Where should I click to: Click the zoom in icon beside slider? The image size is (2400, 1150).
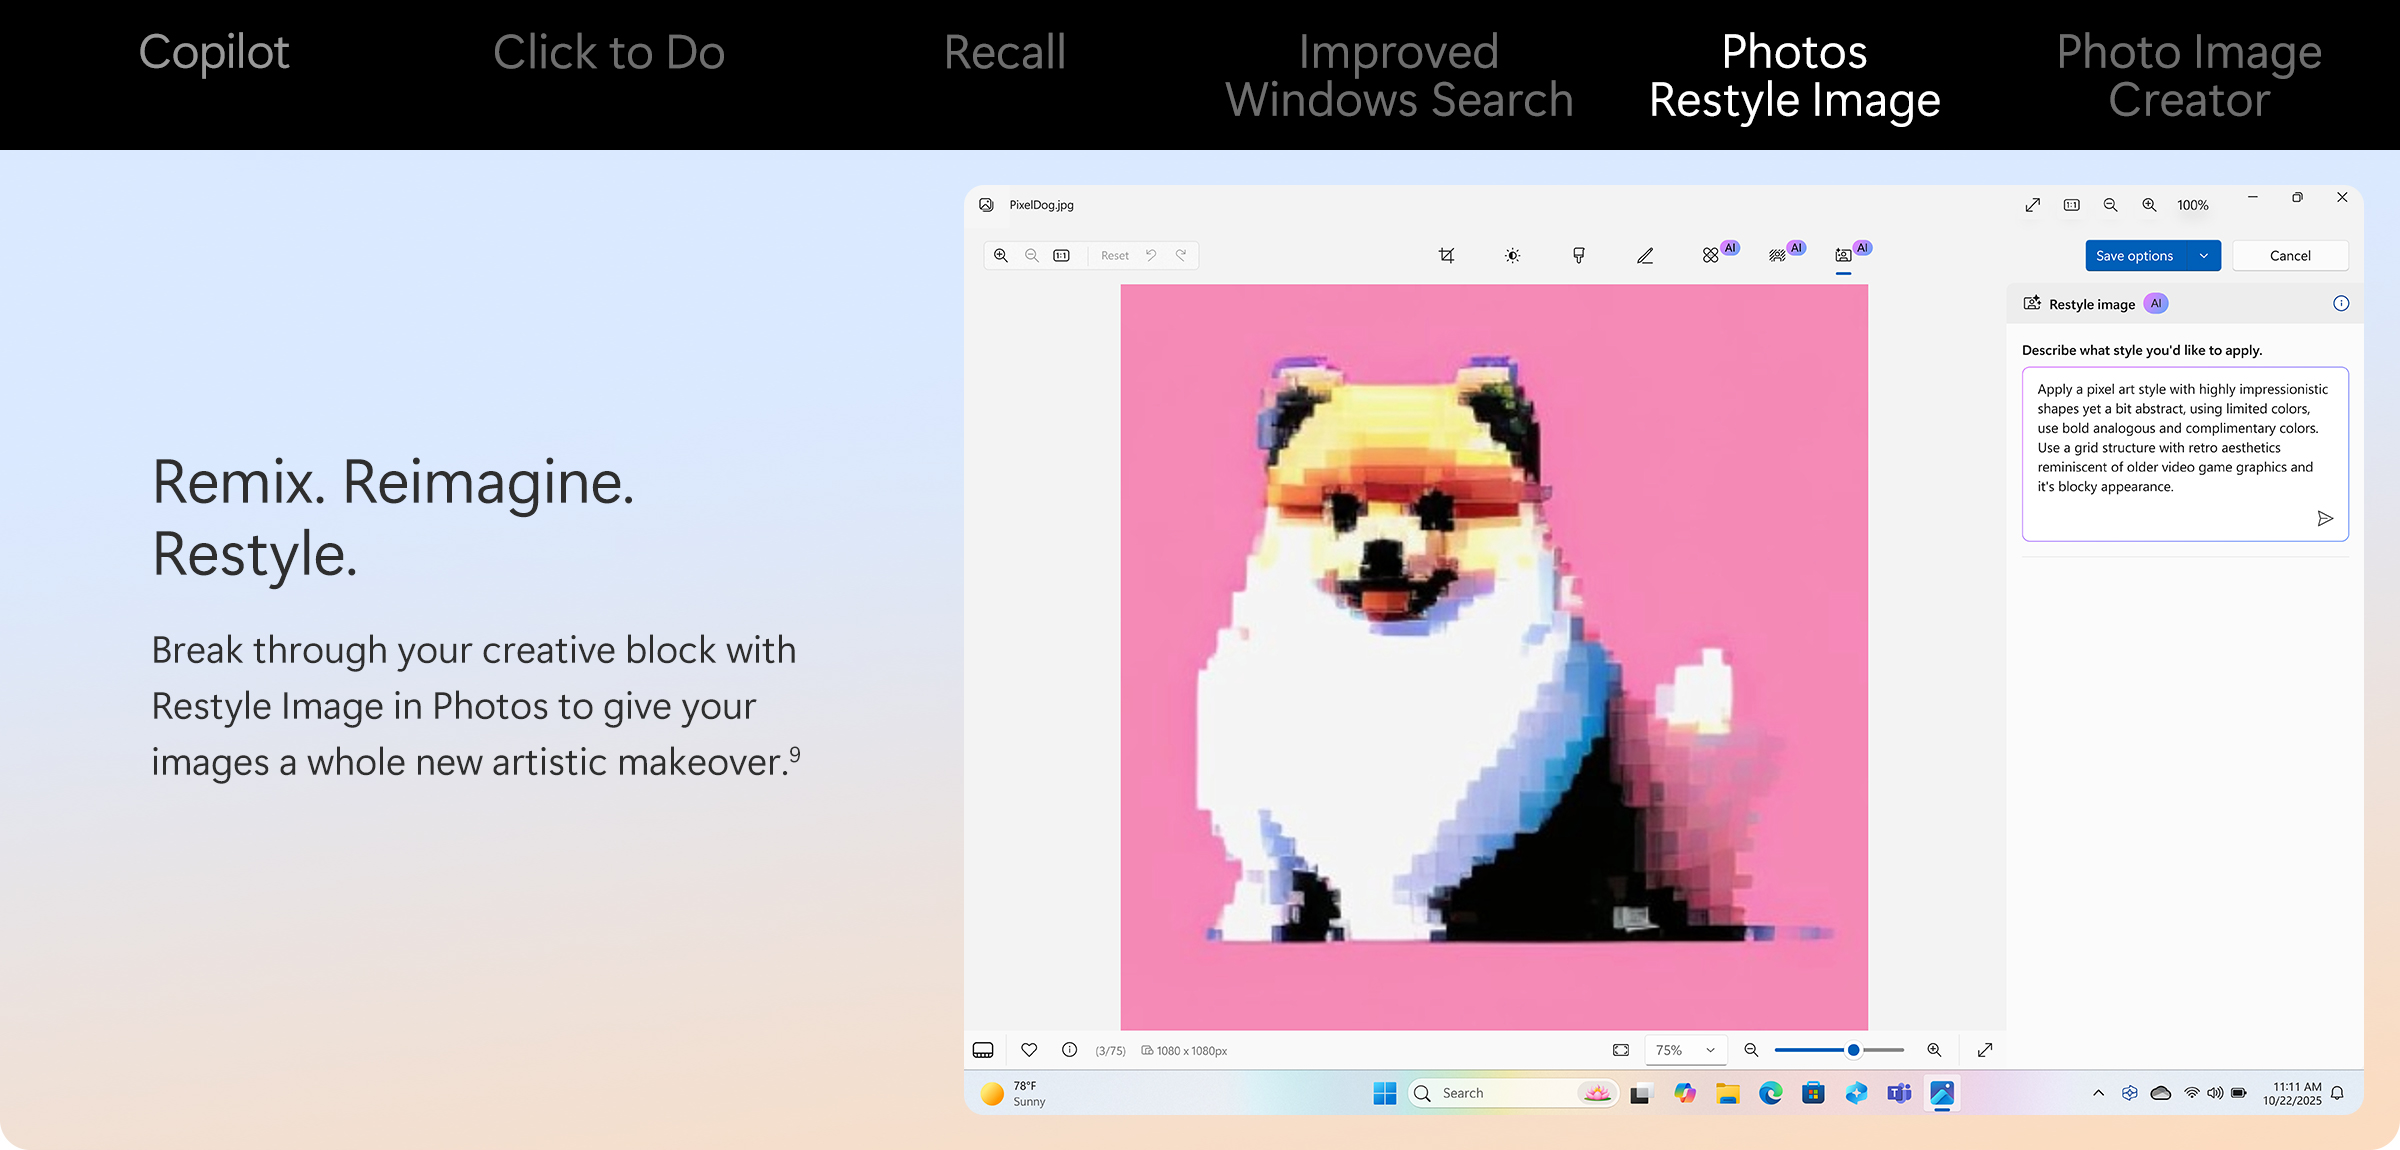pos(1934,1050)
